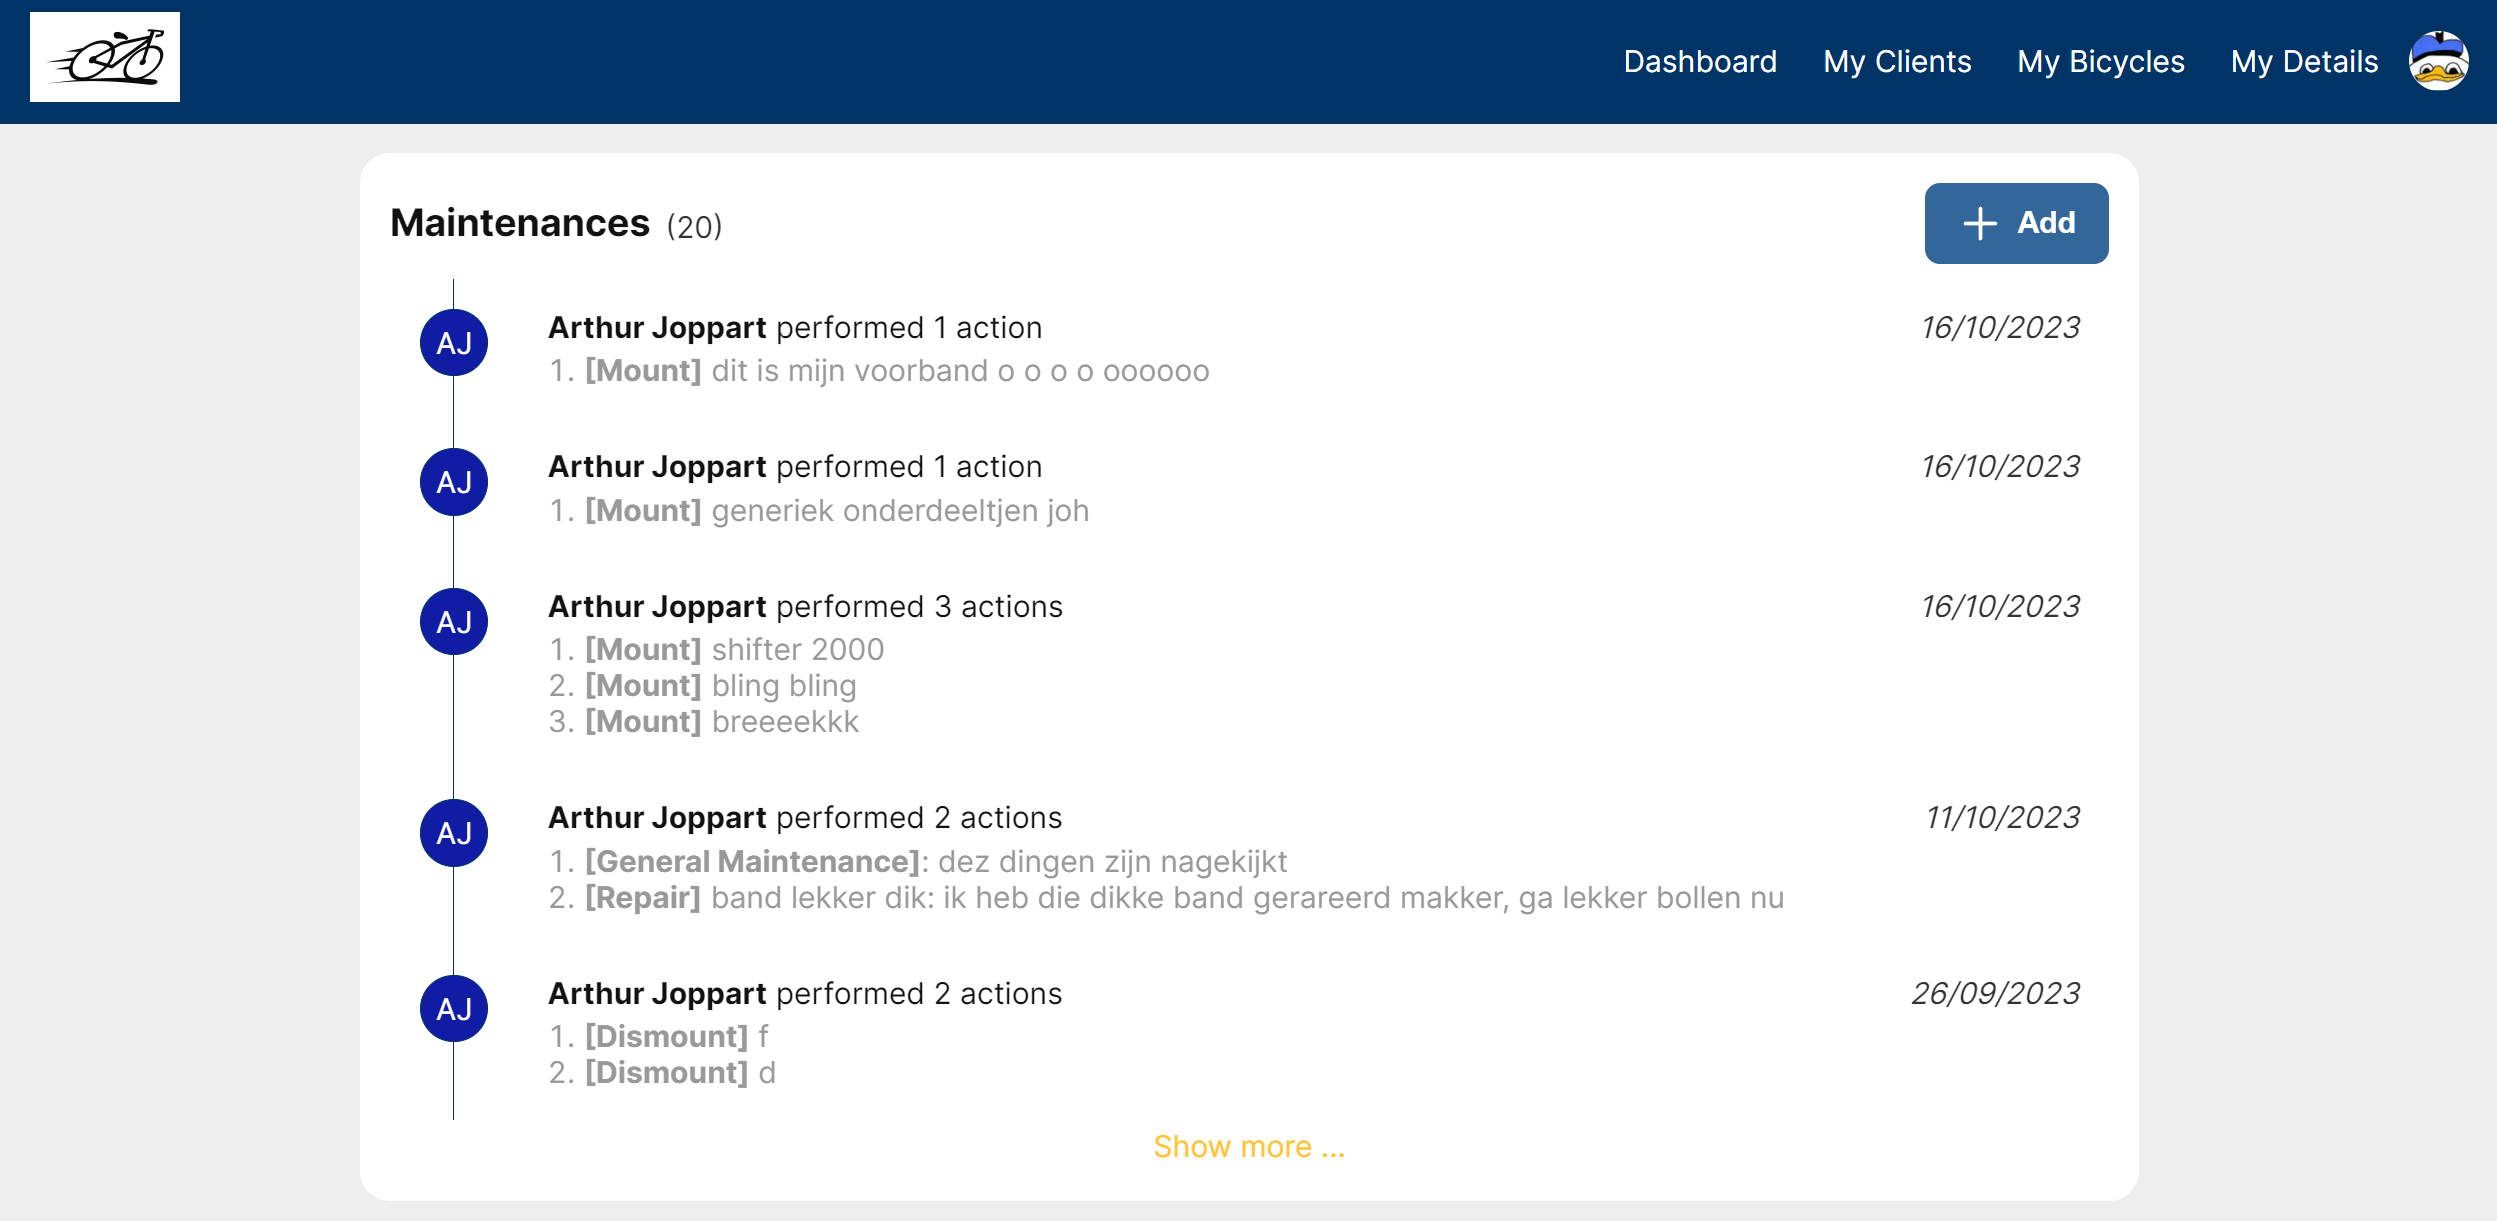2497x1221 pixels.
Task: Click the AJ avatar for the 26/09/2023 entry
Action: (x=454, y=1009)
